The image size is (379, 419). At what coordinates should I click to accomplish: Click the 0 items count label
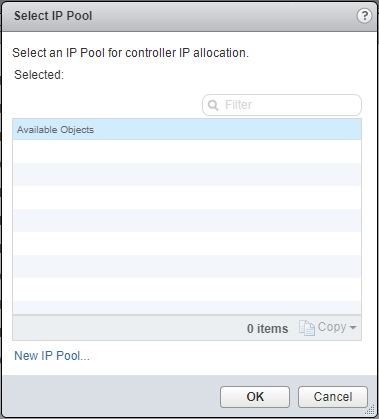tap(267, 329)
